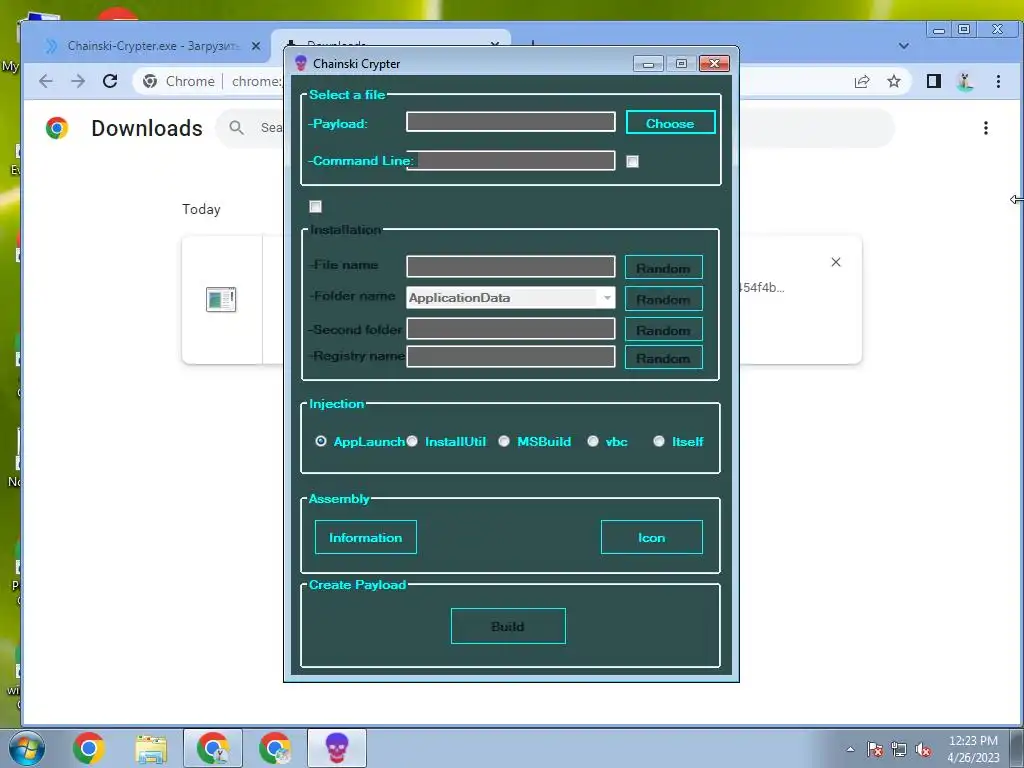Reload the Chrome page
Image resolution: width=1024 pixels, height=768 pixels.
110,81
